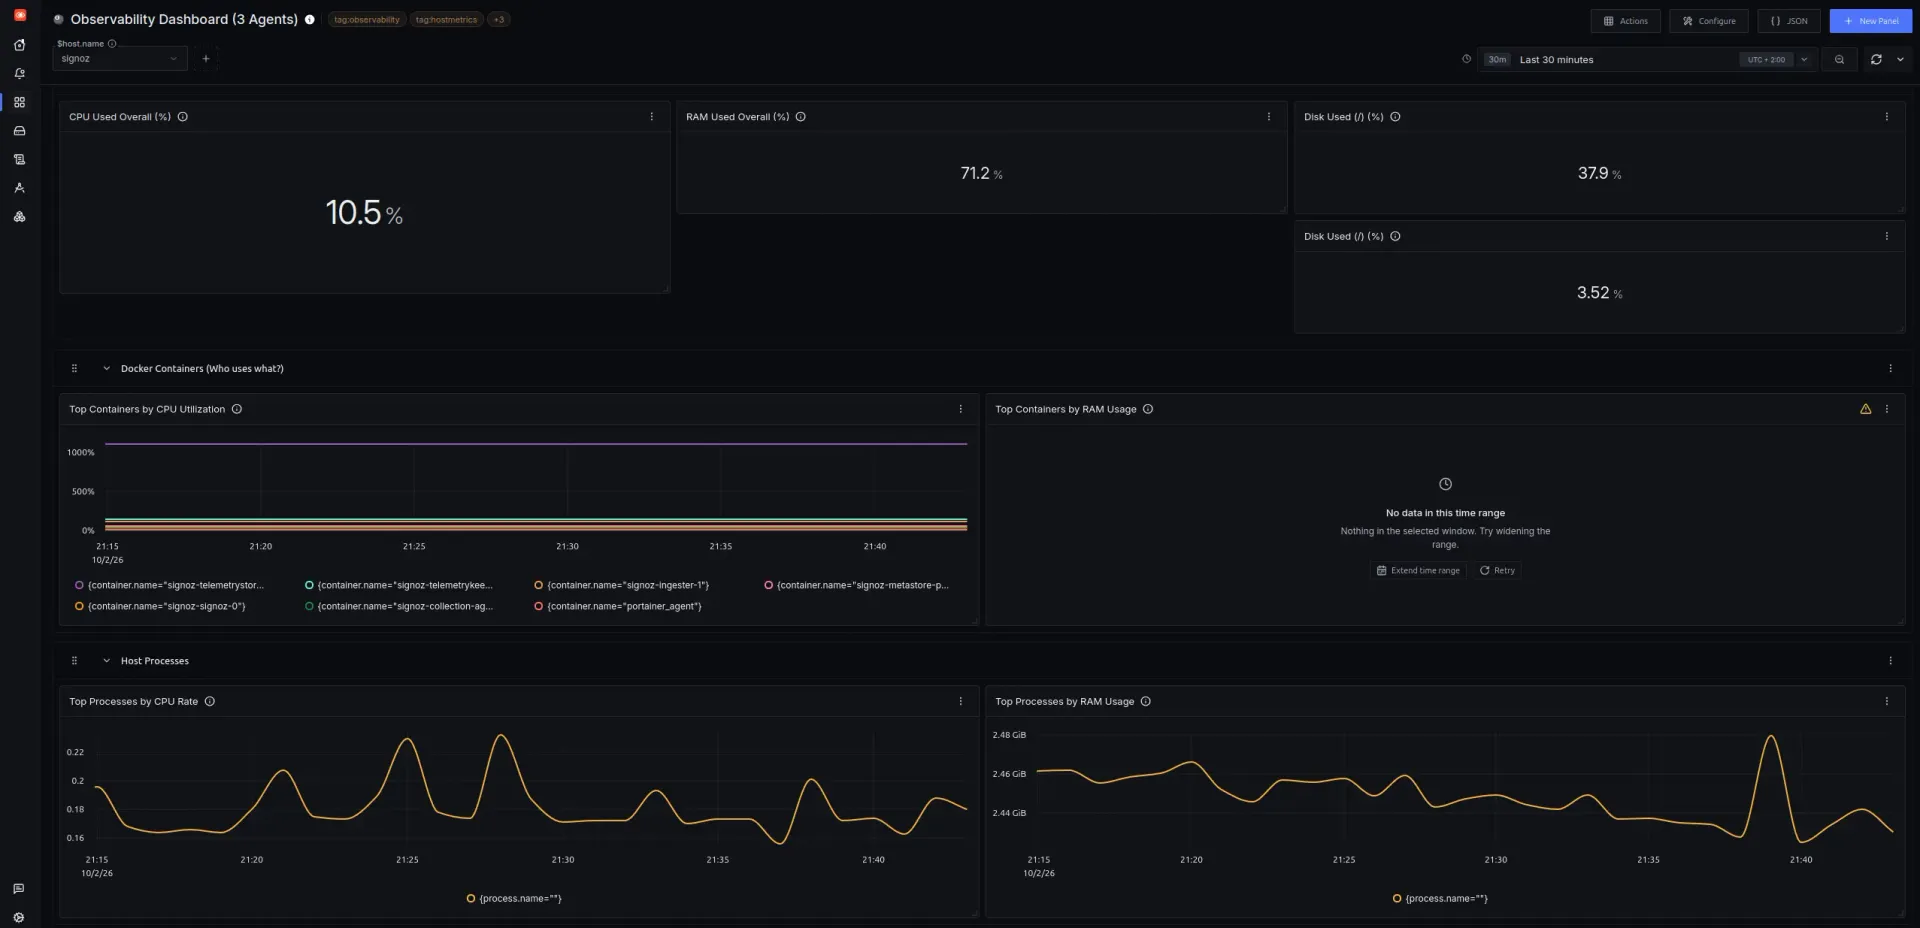Expand the +3 hidden tags chip
This screenshot has width=1920, height=928.
[x=499, y=20]
